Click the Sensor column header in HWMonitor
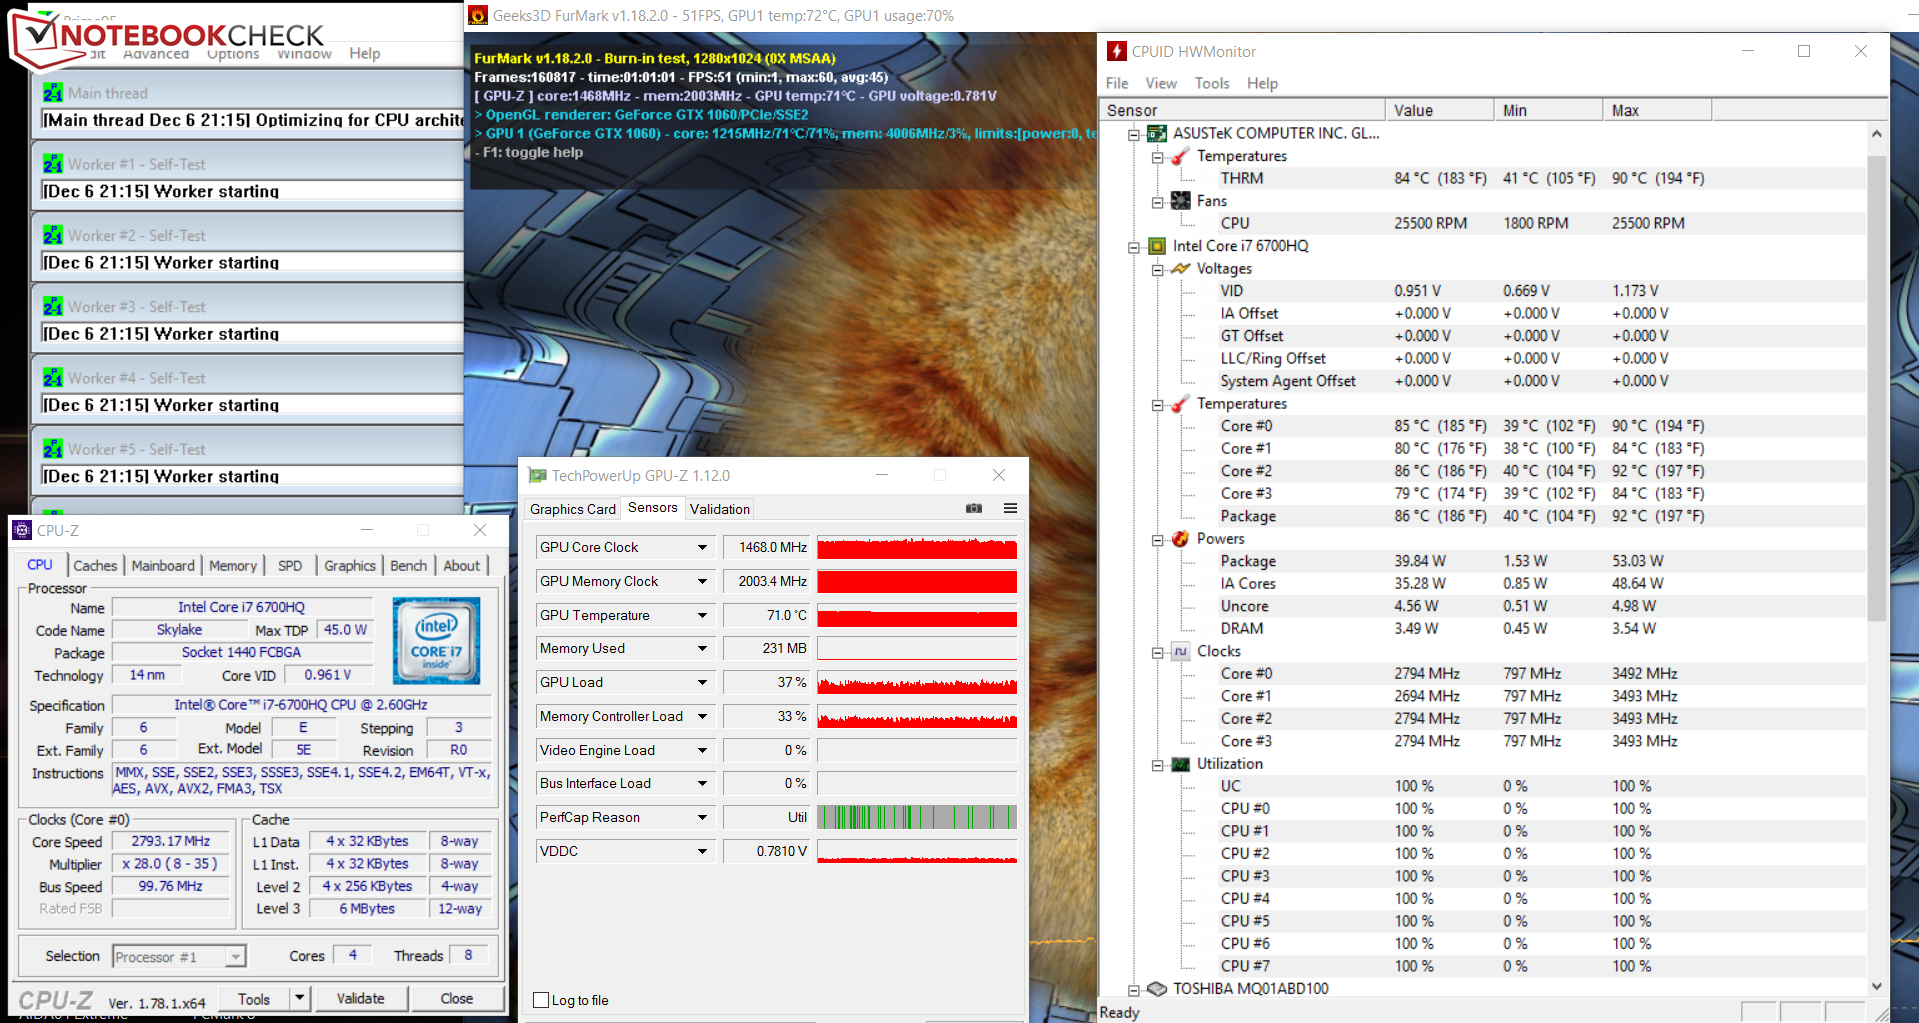The image size is (1919, 1023). point(1242,110)
